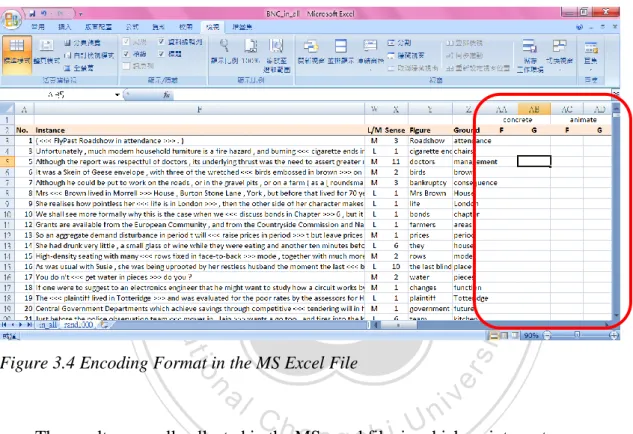The width and height of the screenshot is (633, 434).
Task: Toggle the greyed Ruler checkbox
Action: (x=126, y=42)
